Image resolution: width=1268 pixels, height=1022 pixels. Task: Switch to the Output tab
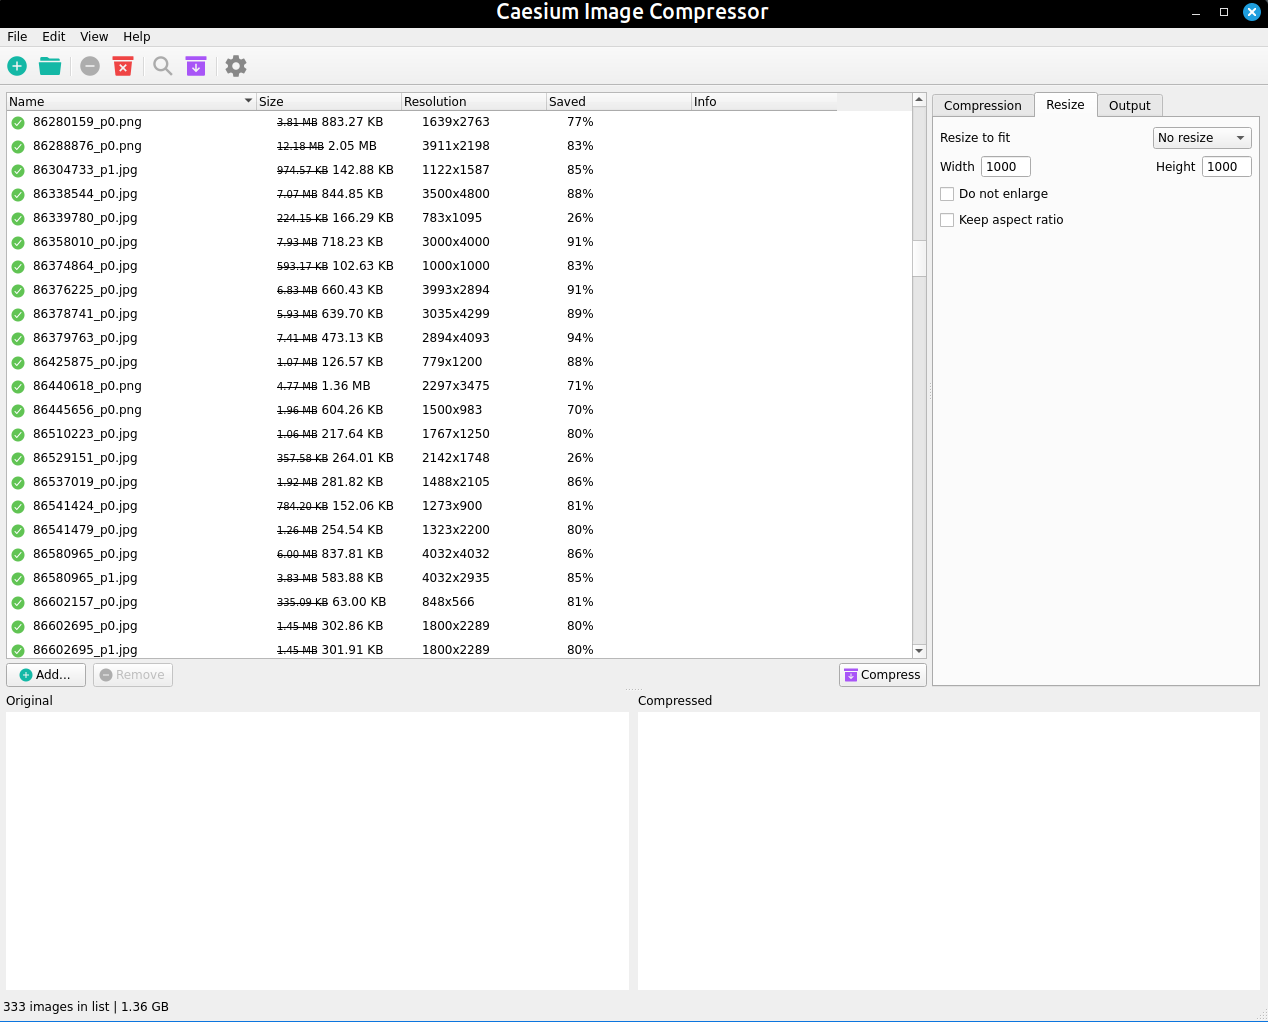click(x=1130, y=105)
